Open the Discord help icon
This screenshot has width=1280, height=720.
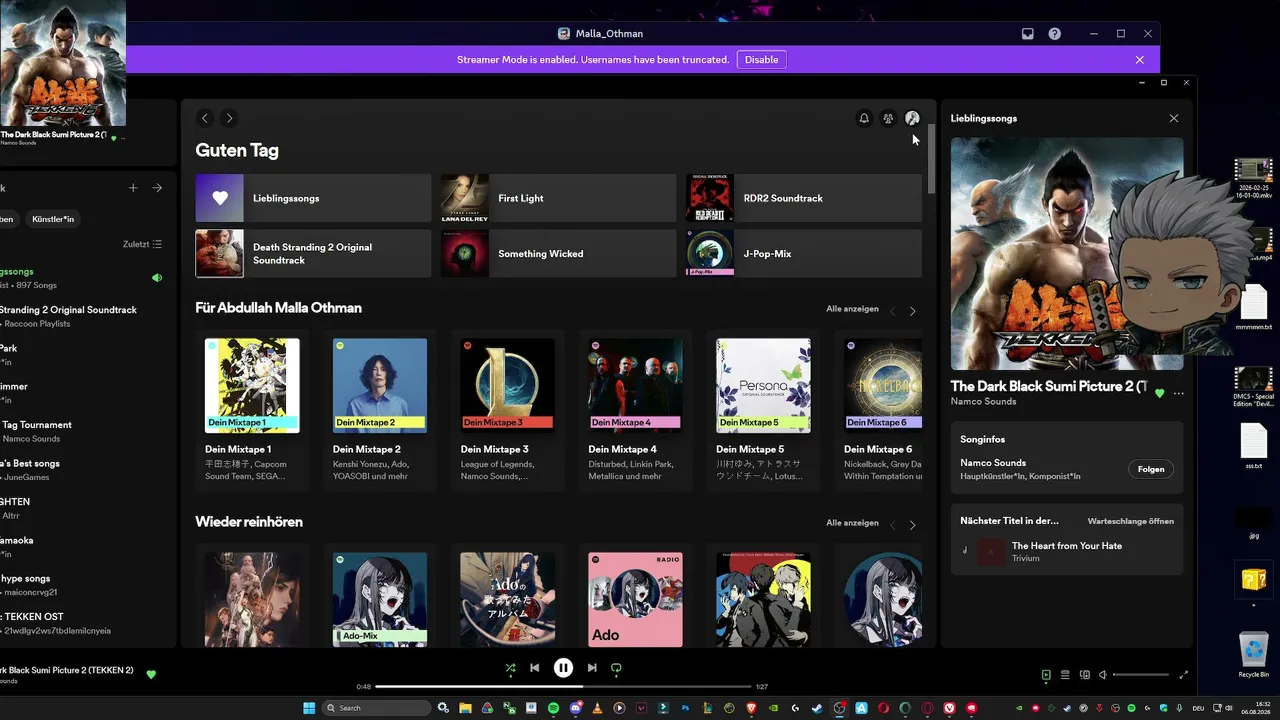(1054, 33)
